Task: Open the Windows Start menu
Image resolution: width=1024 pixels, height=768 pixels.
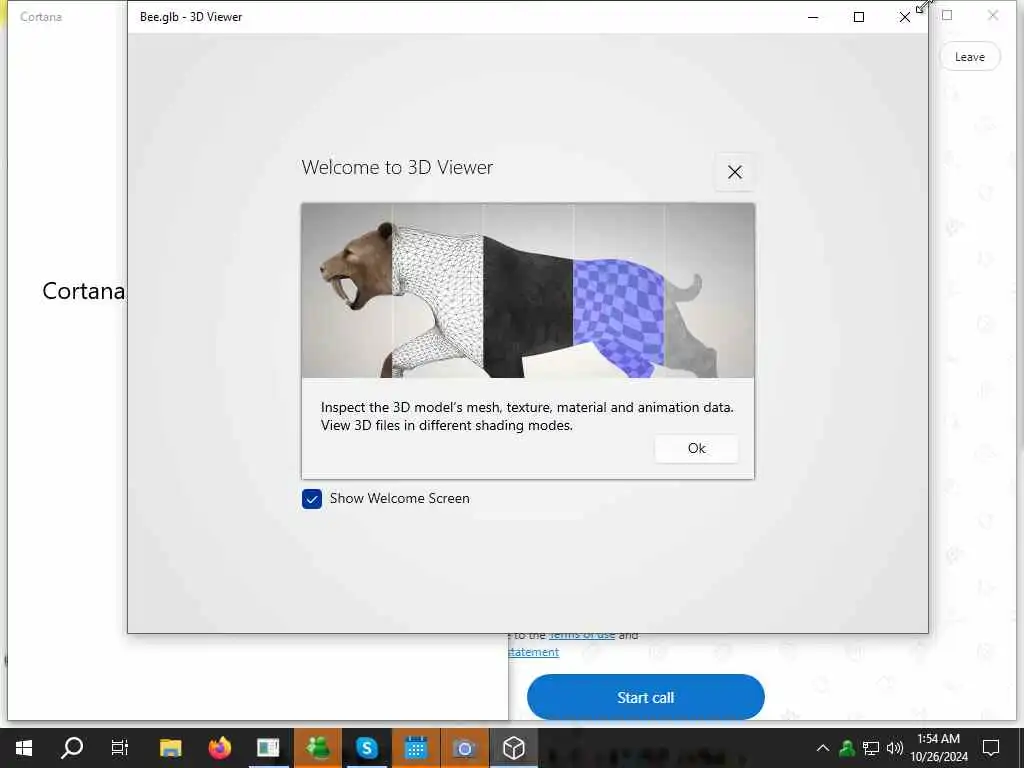Action: coord(24,748)
